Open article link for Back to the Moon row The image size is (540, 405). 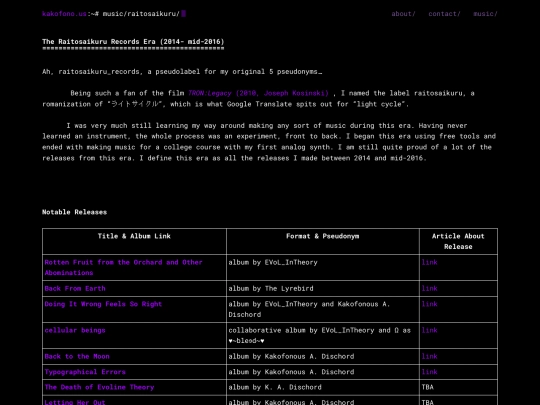pyautogui.click(x=429, y=356)
